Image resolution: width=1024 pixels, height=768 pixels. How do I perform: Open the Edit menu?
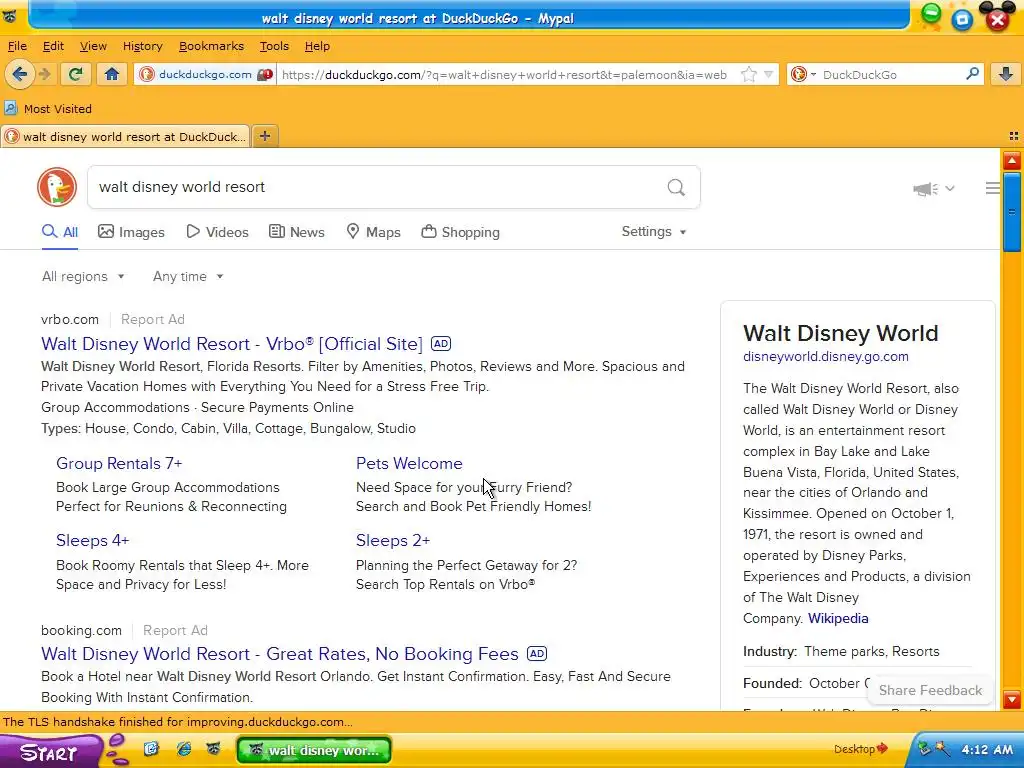pyautogui.click(x=53, y=46)
